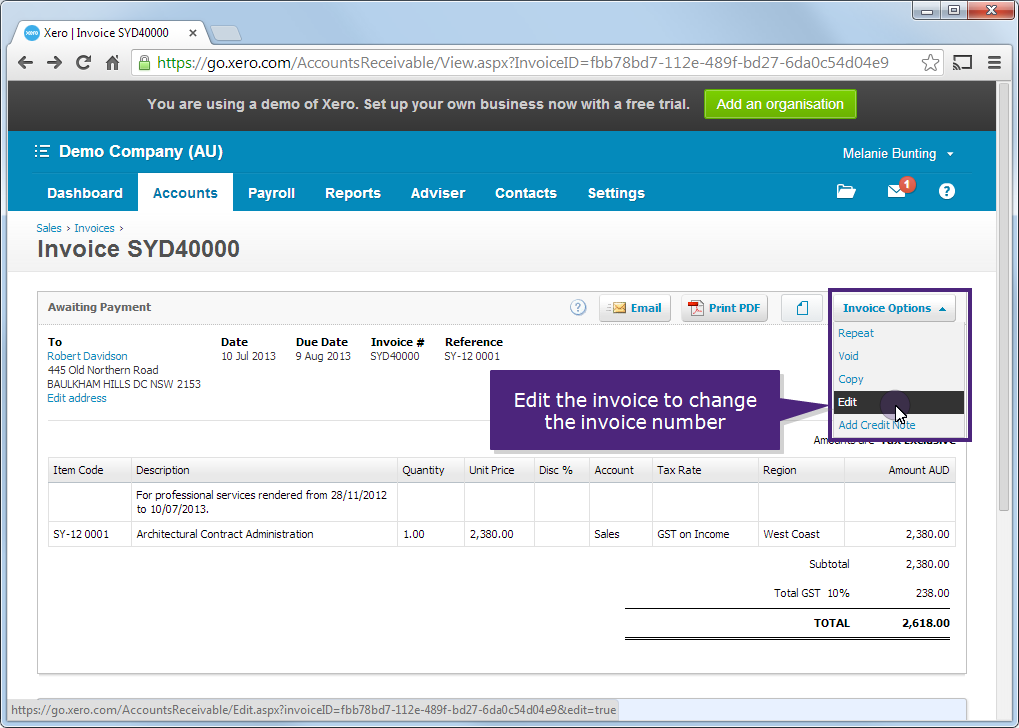This screenshot has width=1019, height=728.
Task: Open Xero help via question mark icon
Action: (x=945, y=191)
